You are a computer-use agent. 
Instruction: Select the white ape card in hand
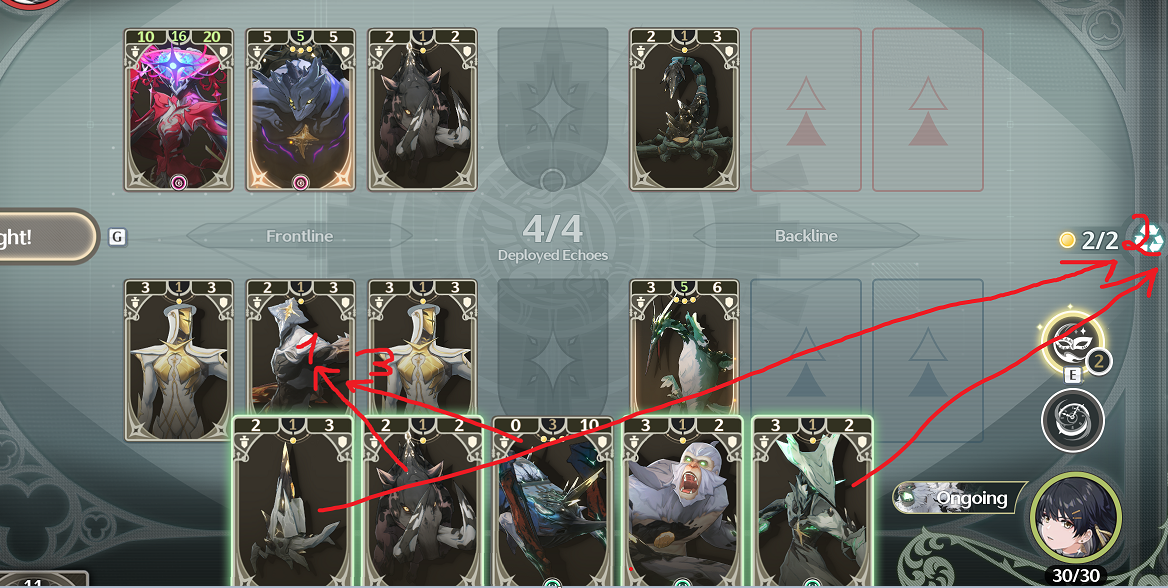pos(682,502)
